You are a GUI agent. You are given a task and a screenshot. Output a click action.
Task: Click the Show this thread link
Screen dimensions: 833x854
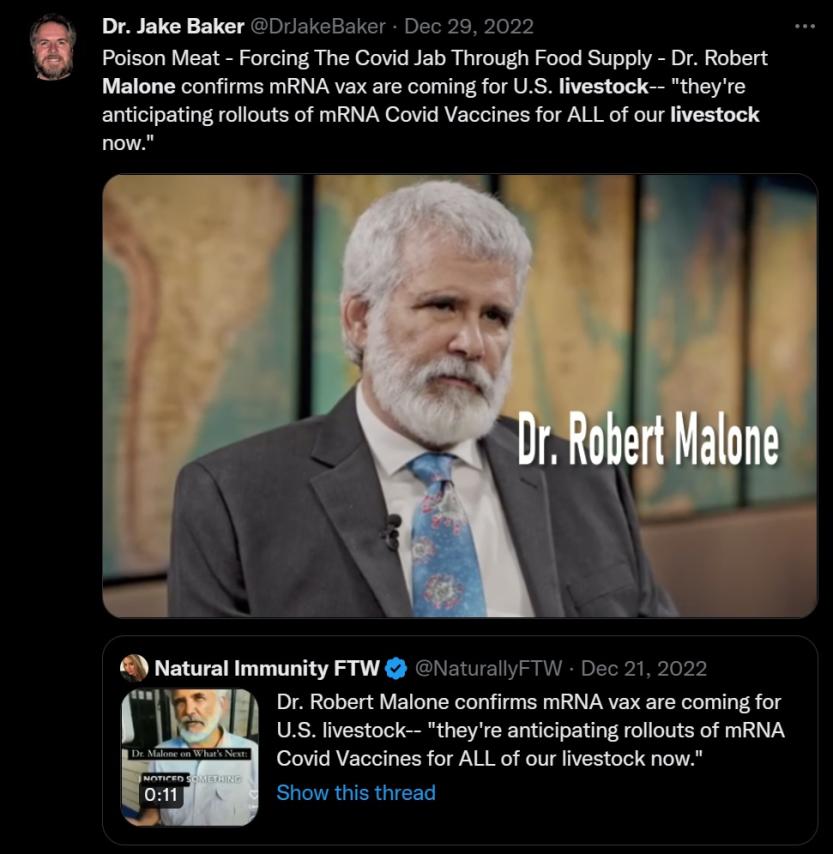(x=356, y=792)
